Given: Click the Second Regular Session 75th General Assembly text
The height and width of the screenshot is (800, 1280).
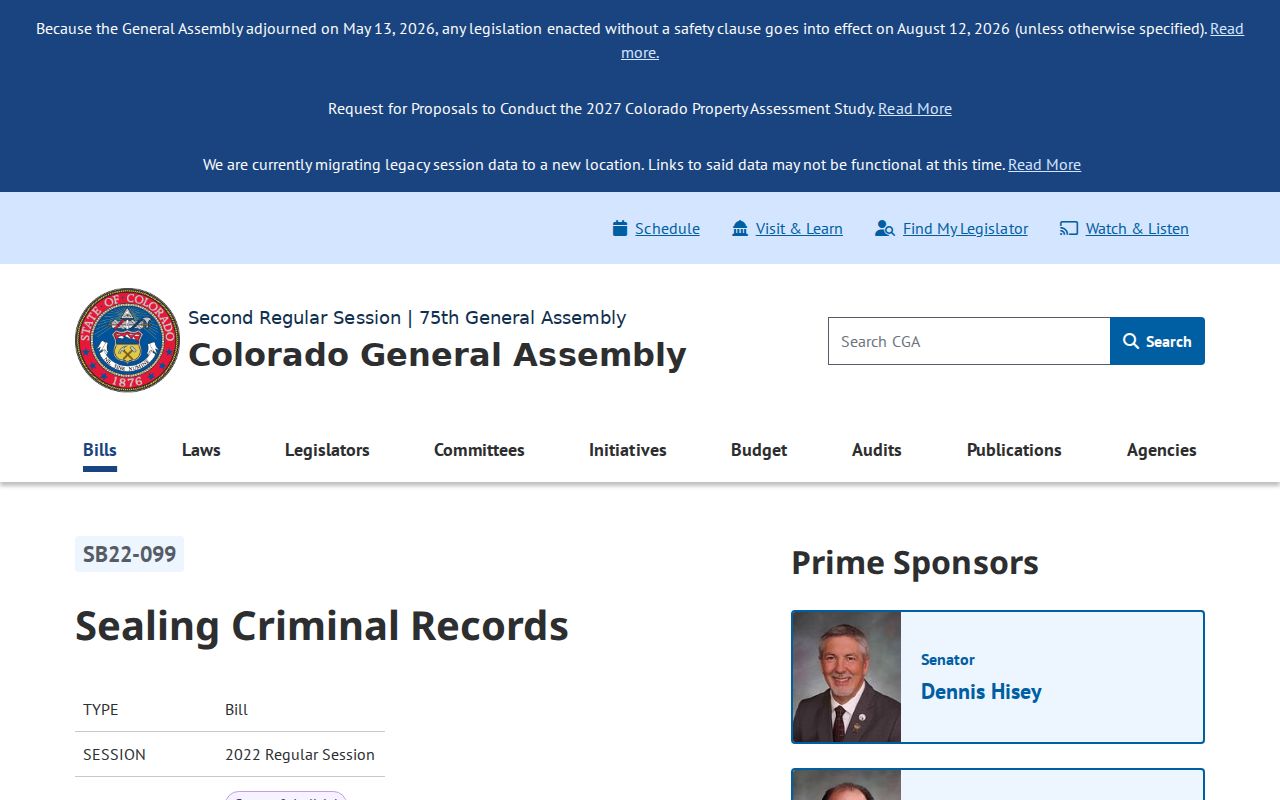Looking at the screenshot, I should click(407, 317).
